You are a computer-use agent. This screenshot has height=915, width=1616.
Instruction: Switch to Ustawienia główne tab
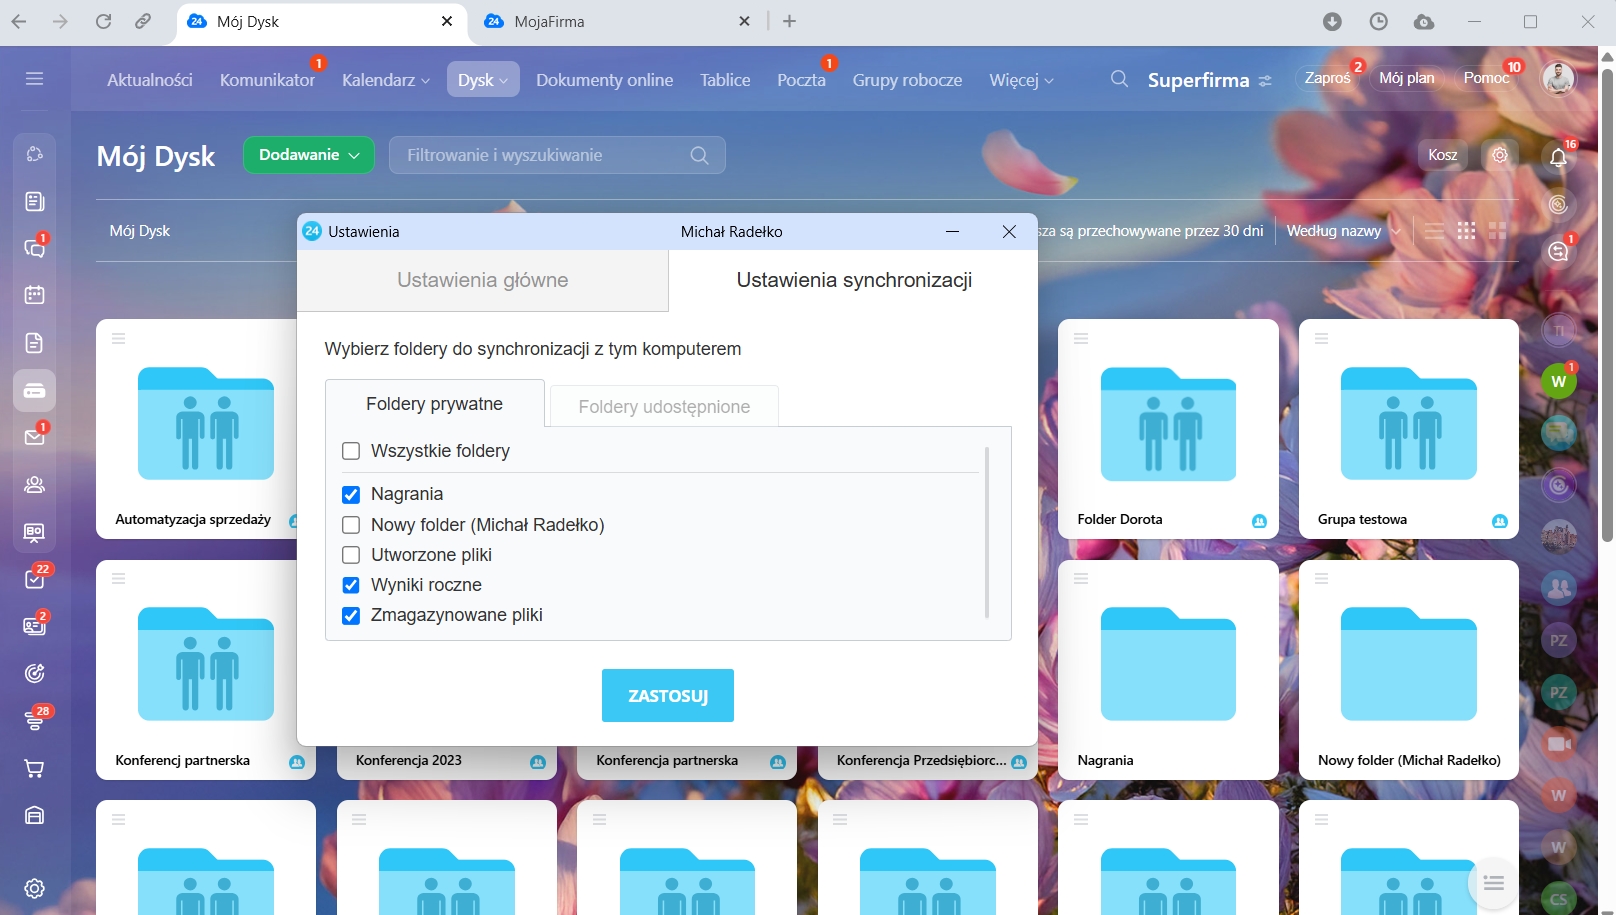[482, 281]
